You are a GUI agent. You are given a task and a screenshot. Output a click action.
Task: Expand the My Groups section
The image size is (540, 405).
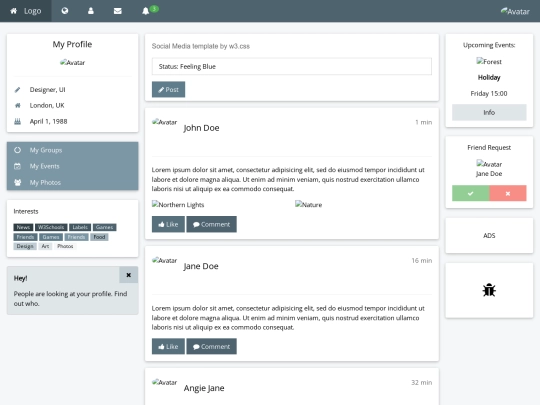pos(72,150)
